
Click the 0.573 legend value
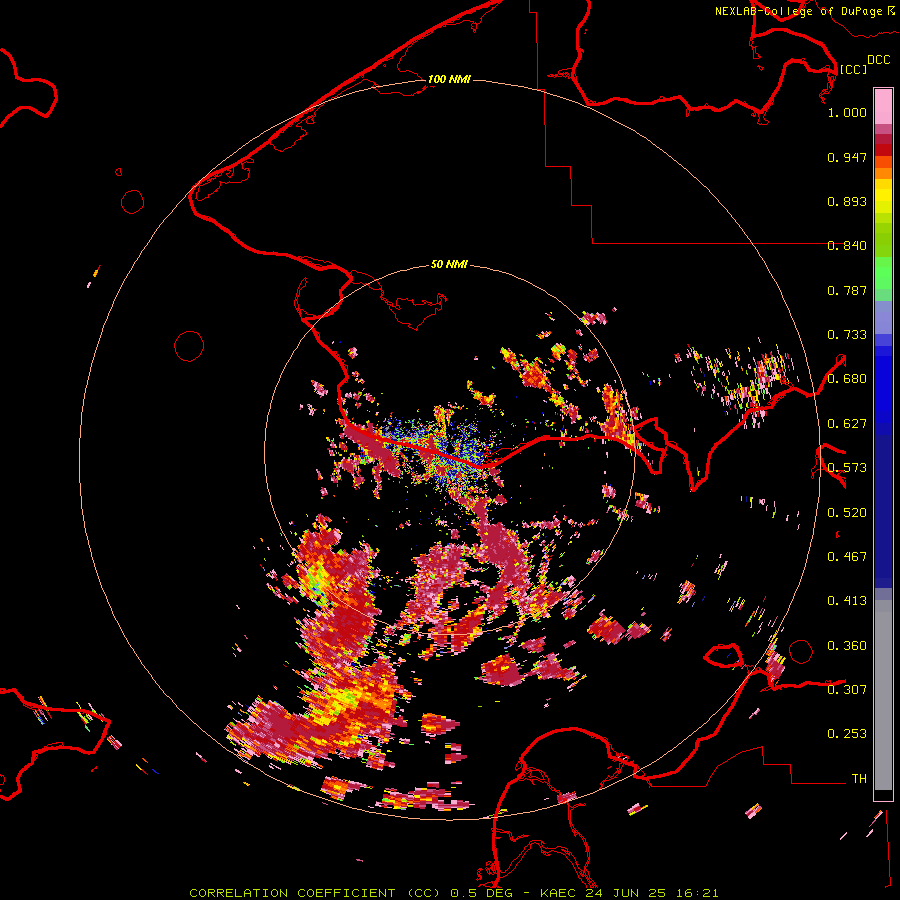[847, 468]
